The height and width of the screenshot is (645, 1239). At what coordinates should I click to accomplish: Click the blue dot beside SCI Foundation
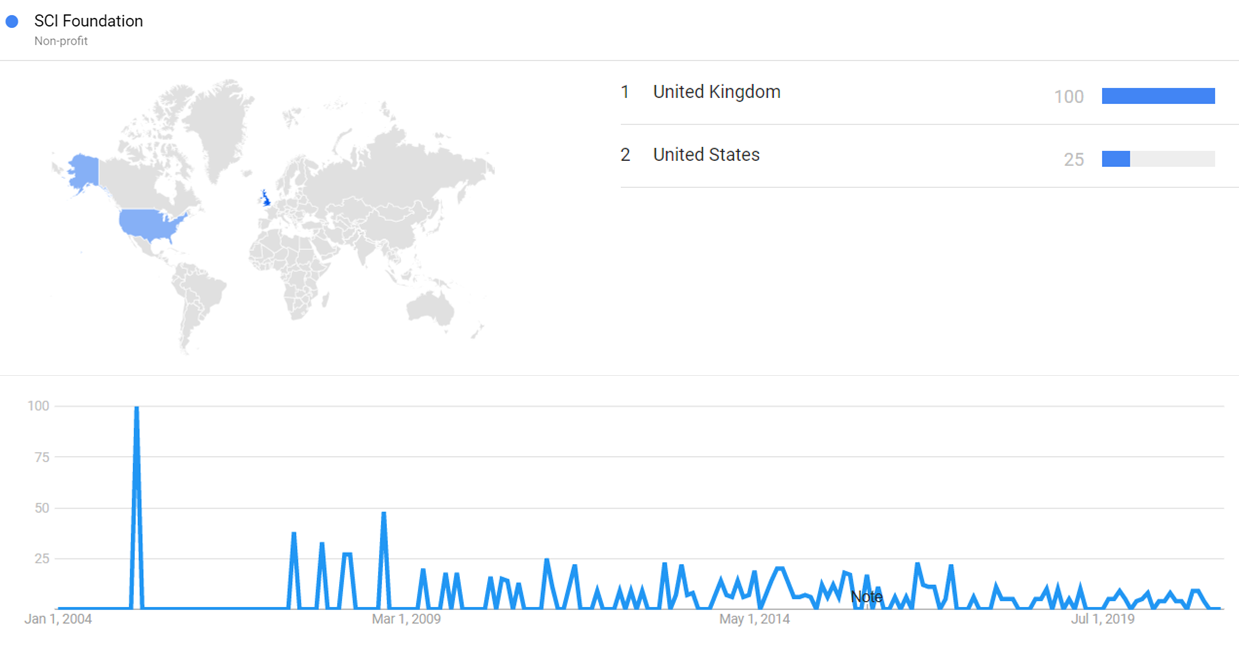click(12, 21)
